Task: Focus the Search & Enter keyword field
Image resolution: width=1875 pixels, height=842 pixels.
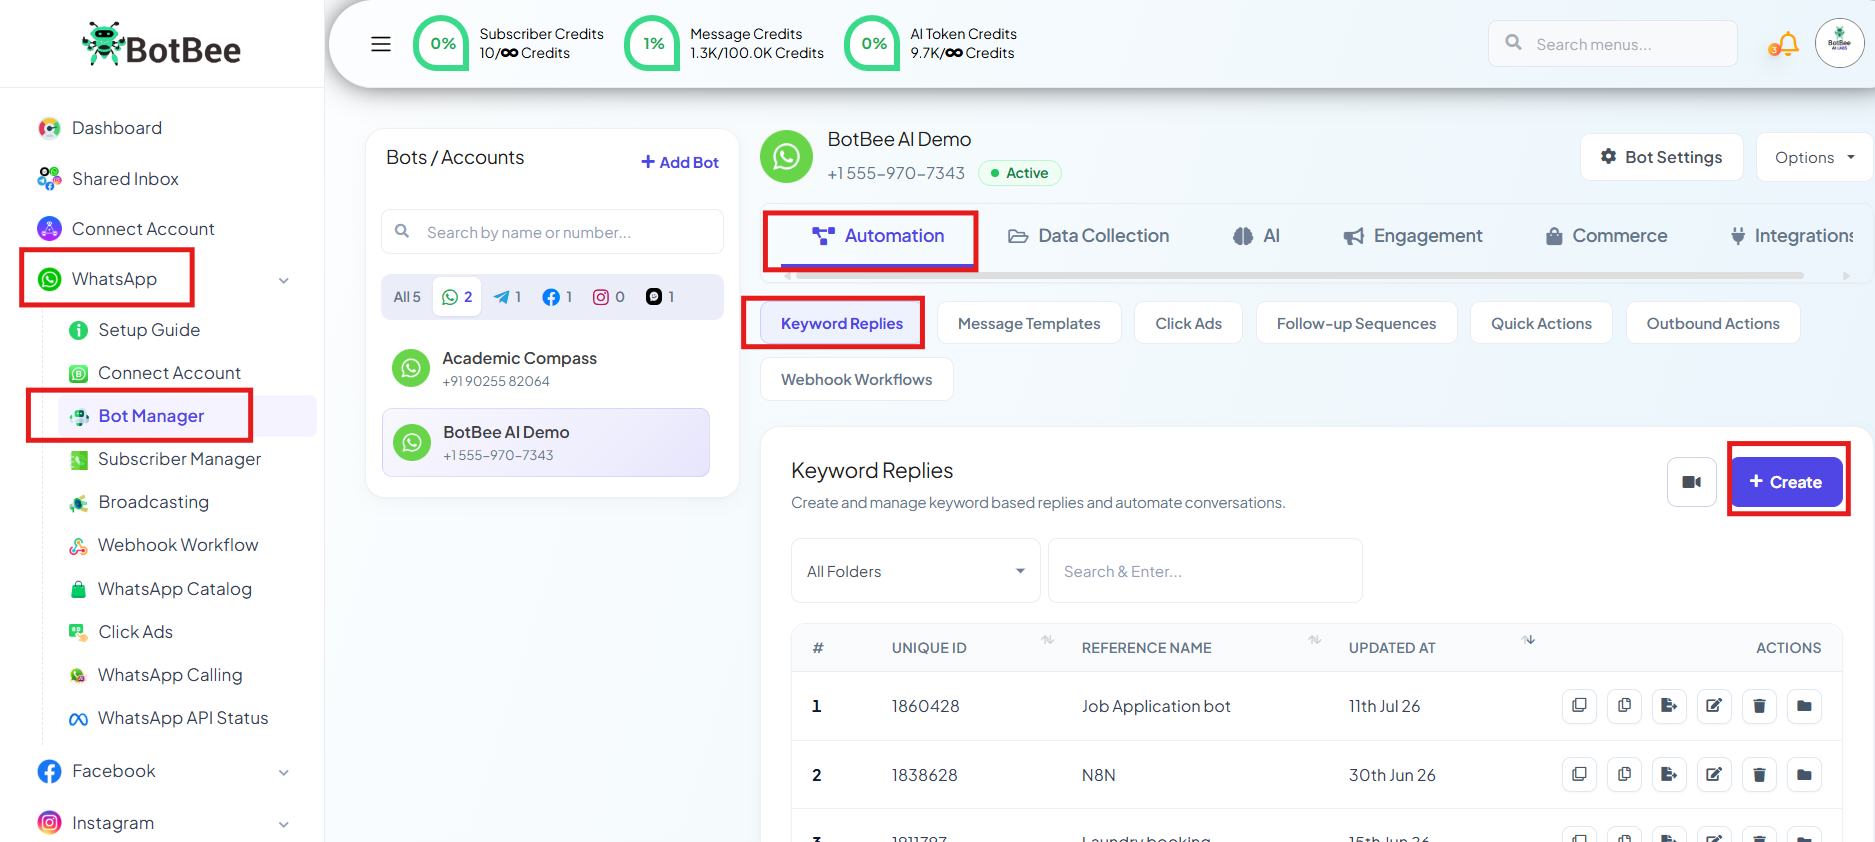Action: tap(1205, 571)
